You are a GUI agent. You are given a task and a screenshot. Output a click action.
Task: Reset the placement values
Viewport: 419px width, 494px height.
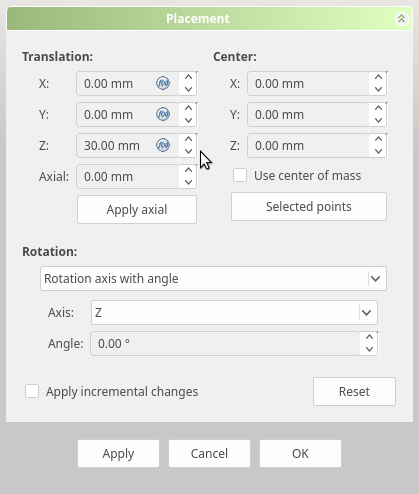(x=354, y=391)
